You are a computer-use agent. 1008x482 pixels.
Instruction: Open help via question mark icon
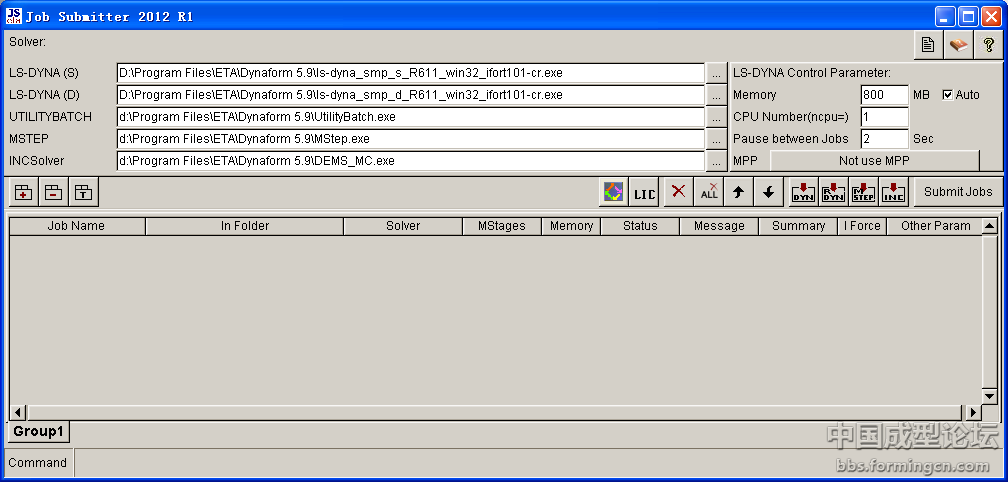coord(988,45)
